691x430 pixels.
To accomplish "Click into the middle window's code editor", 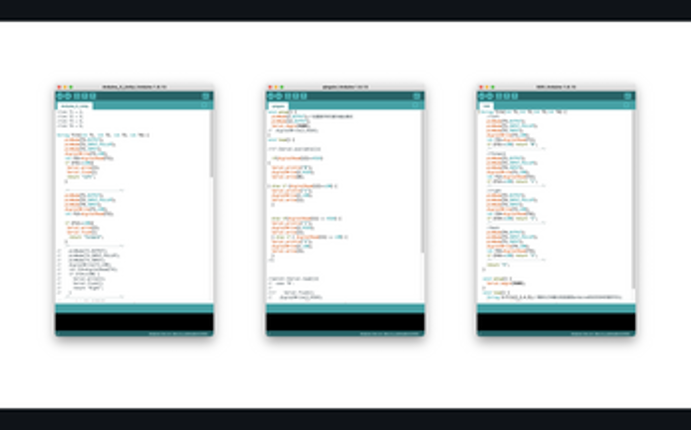I will click(x=343, y=206).
